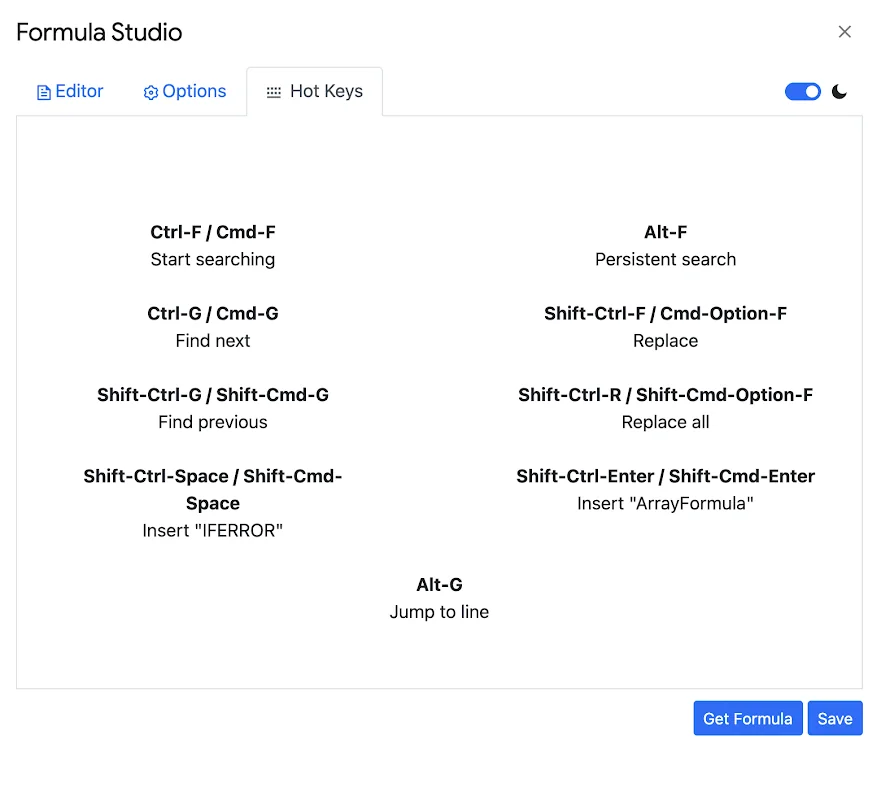Click the Alt-F Persistent search entry
881x800 pixels.
(x=665, y=245)
